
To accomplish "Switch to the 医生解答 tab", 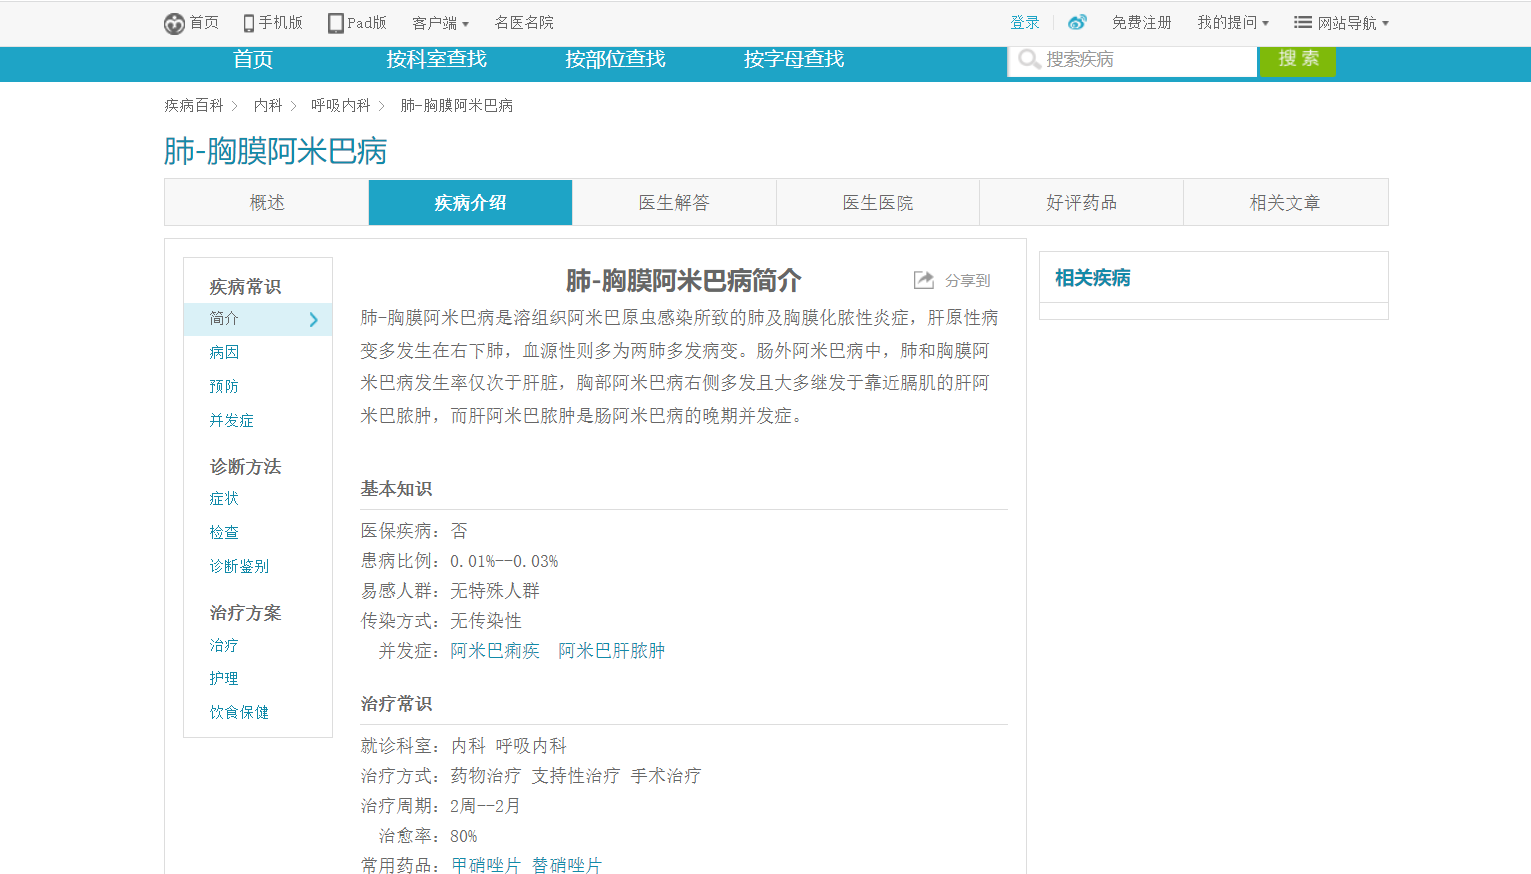I will click(674, 203).
